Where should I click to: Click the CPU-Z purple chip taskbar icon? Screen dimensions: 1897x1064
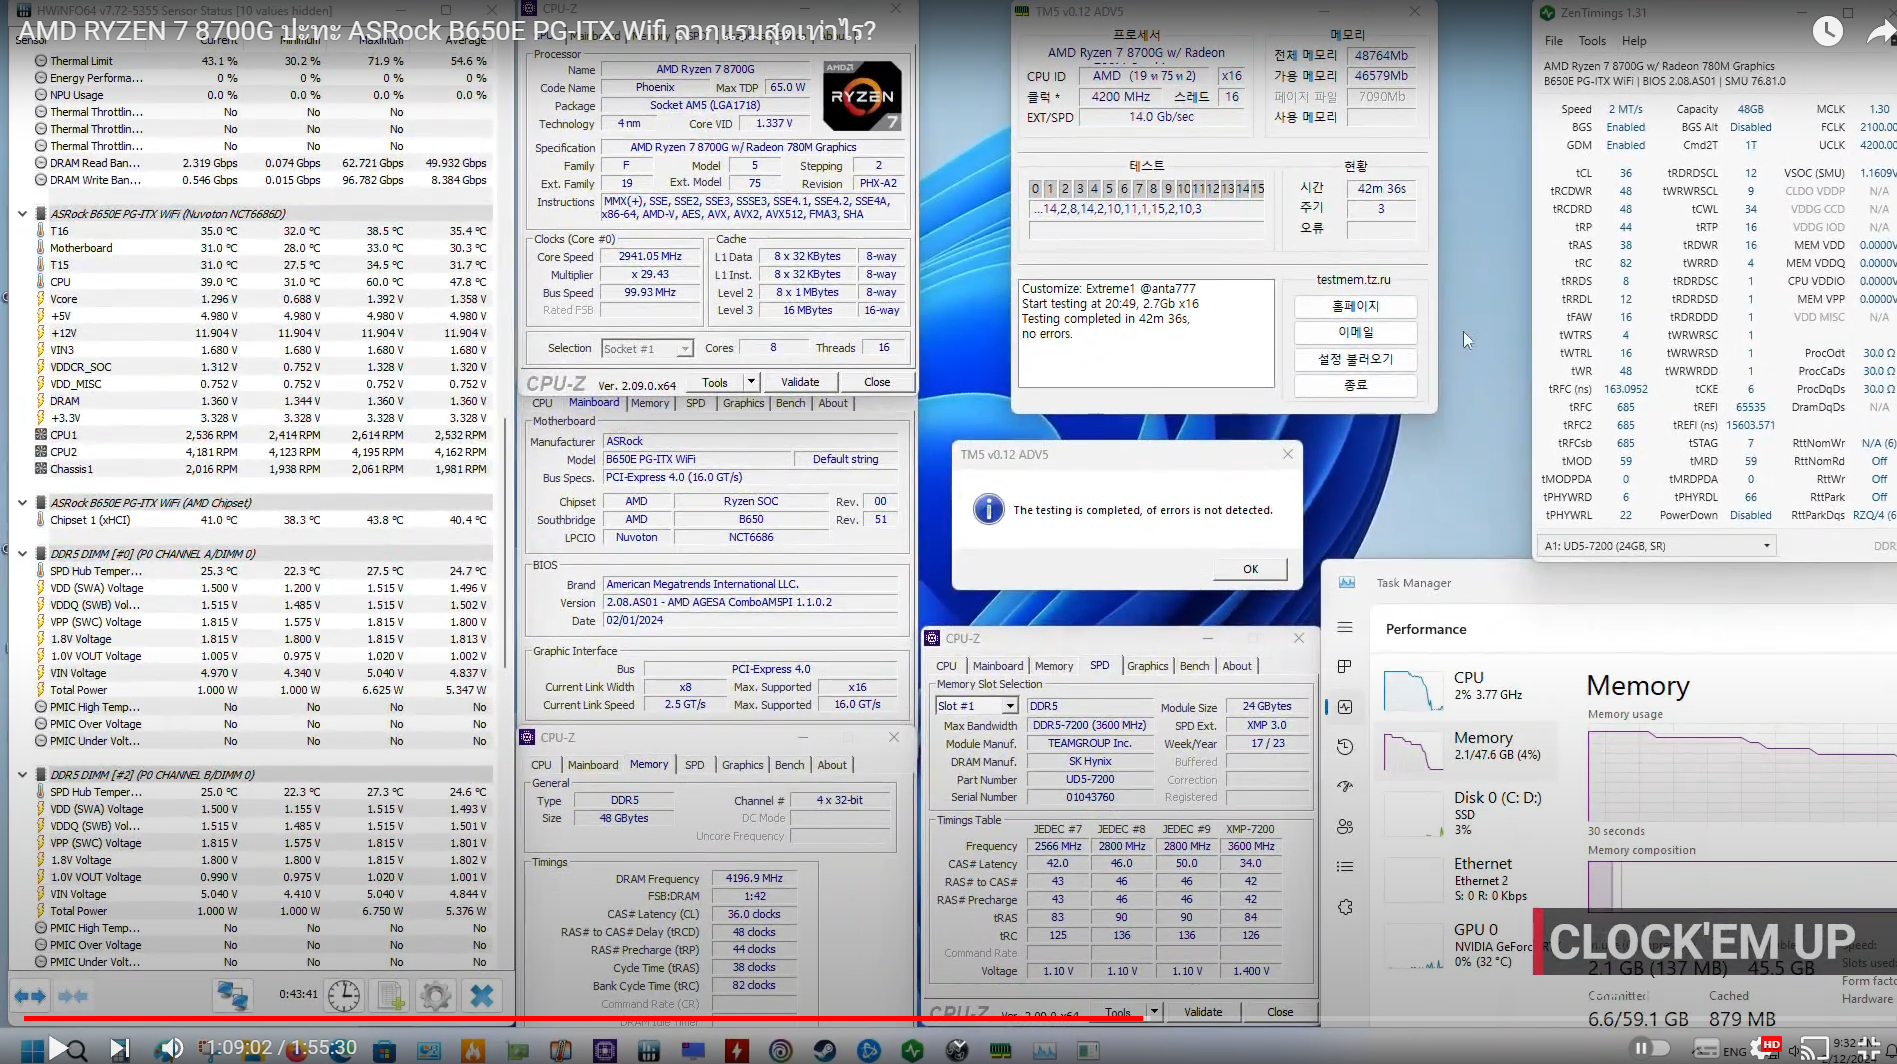605,1050
